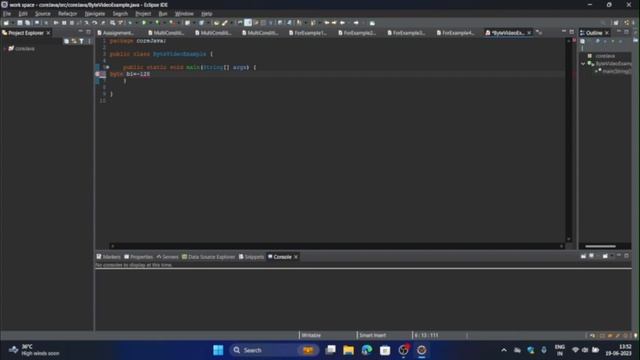Switch to the Markers tab
Screen dimensions: 640x360
click(x=109, y=257)
